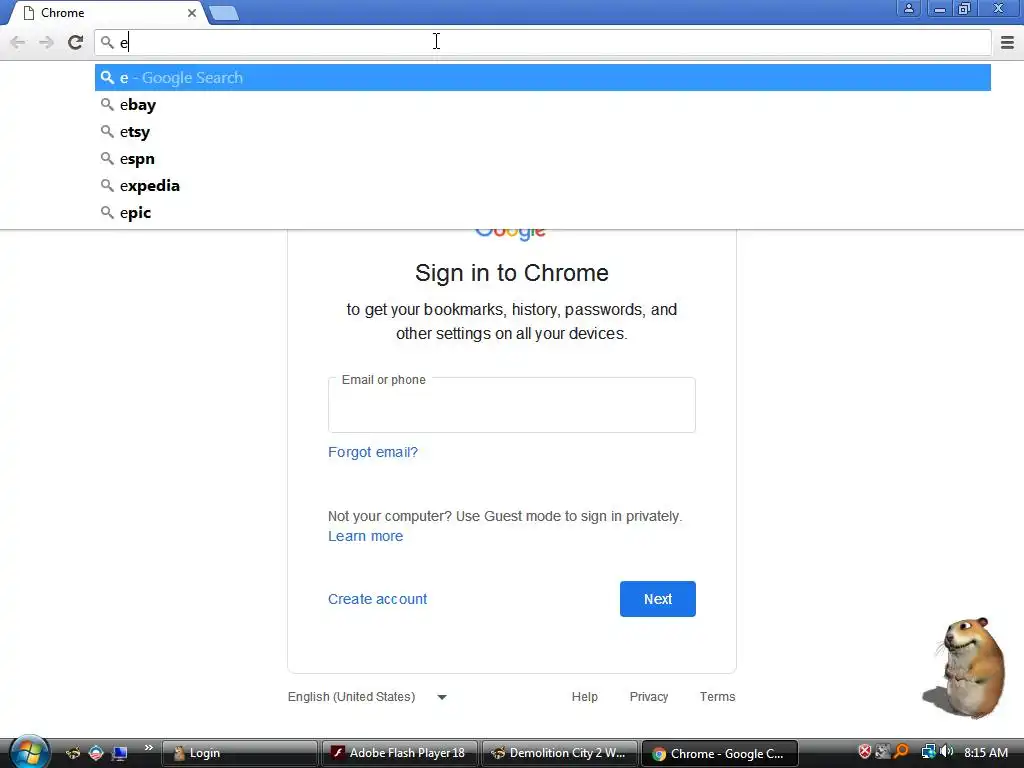Click the Show Desktop quick launch icon
The height and width of the screenshot is (768, 1024).
[120, 753]
